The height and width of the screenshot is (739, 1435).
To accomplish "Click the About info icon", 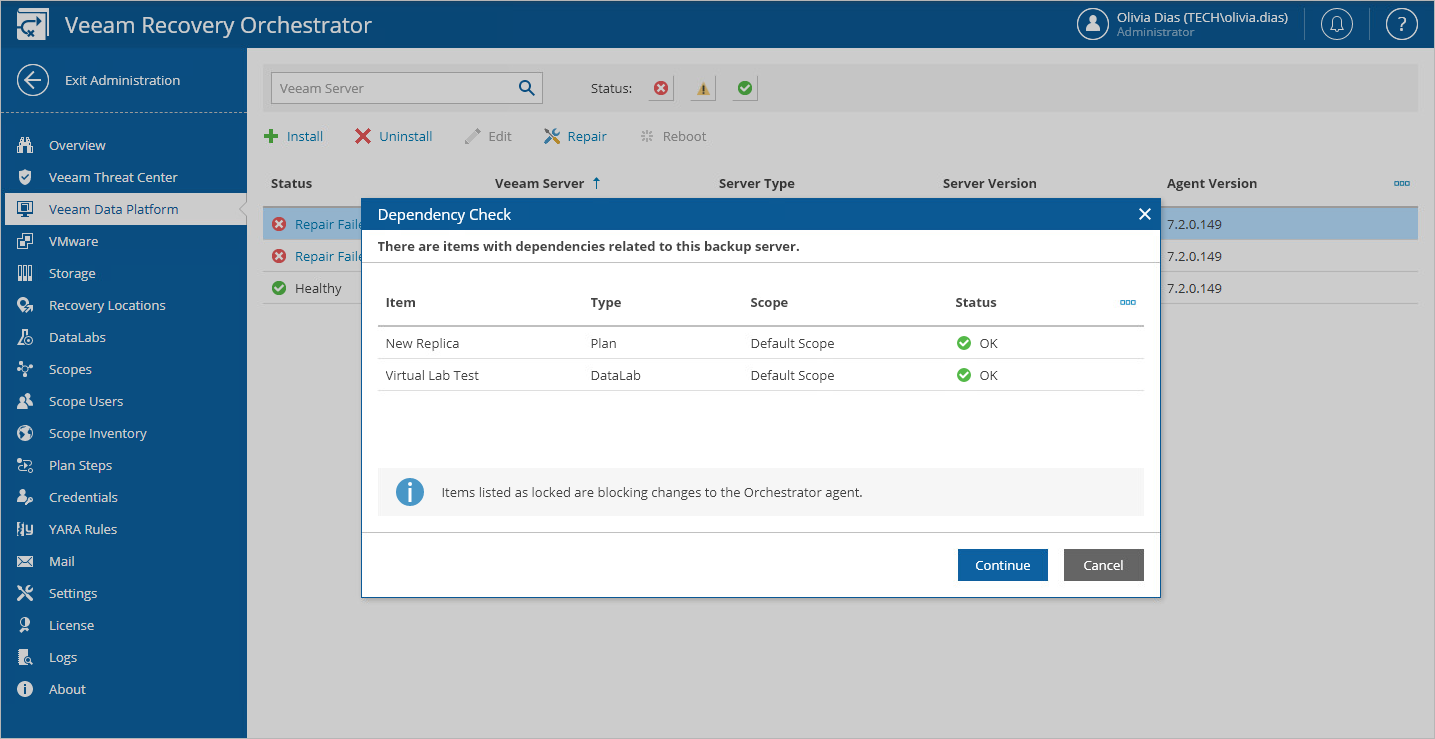I will pos(26,689).
